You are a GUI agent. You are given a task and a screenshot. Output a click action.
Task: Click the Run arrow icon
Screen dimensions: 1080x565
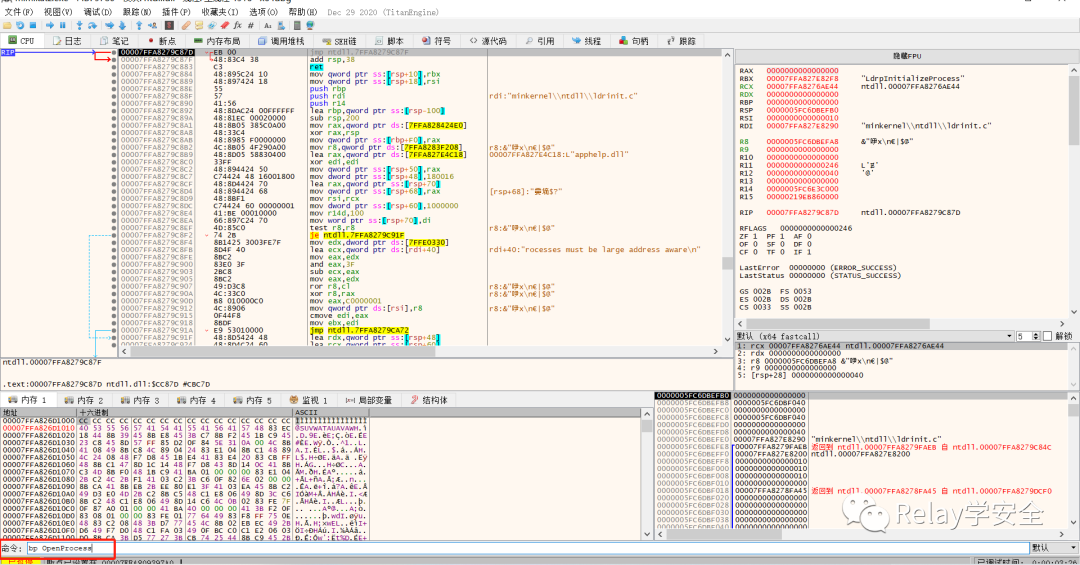(x=50, y=25)
